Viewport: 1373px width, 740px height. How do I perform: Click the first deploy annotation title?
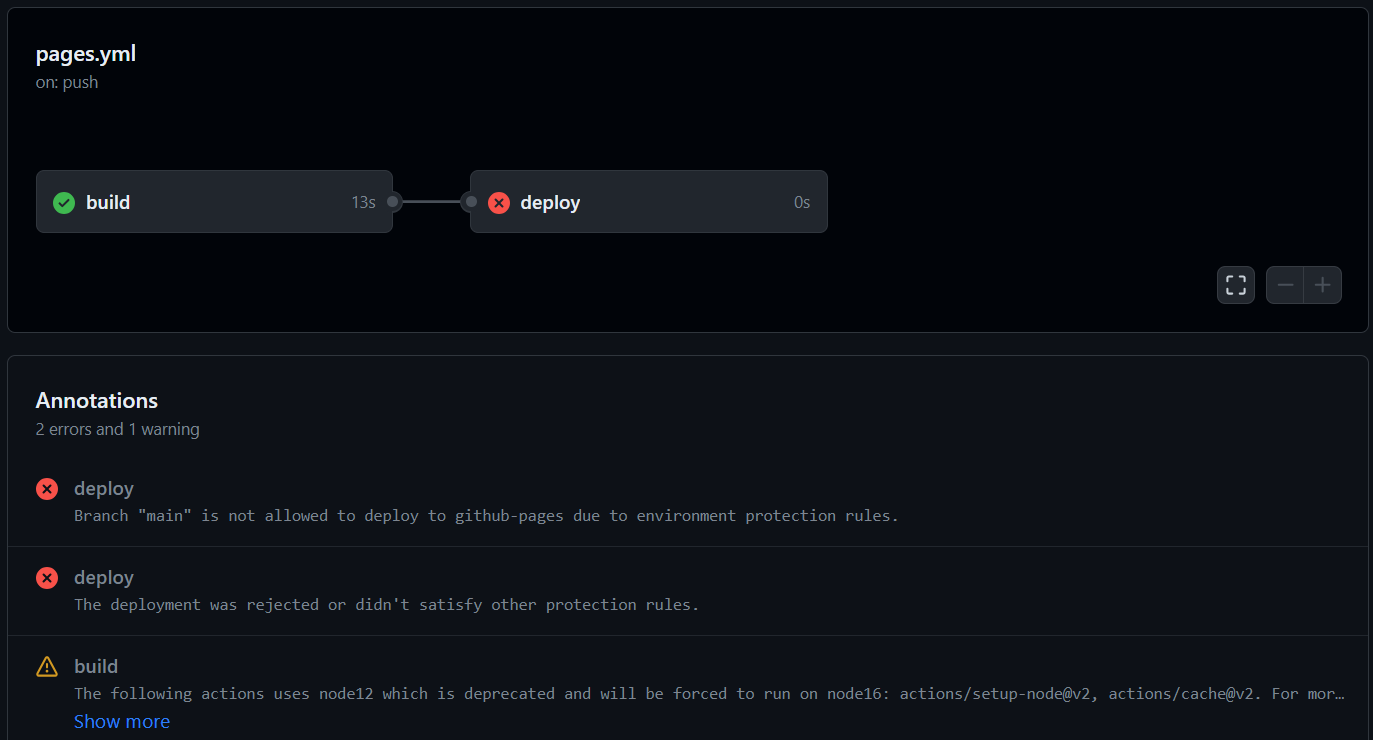tap(104, 488)
